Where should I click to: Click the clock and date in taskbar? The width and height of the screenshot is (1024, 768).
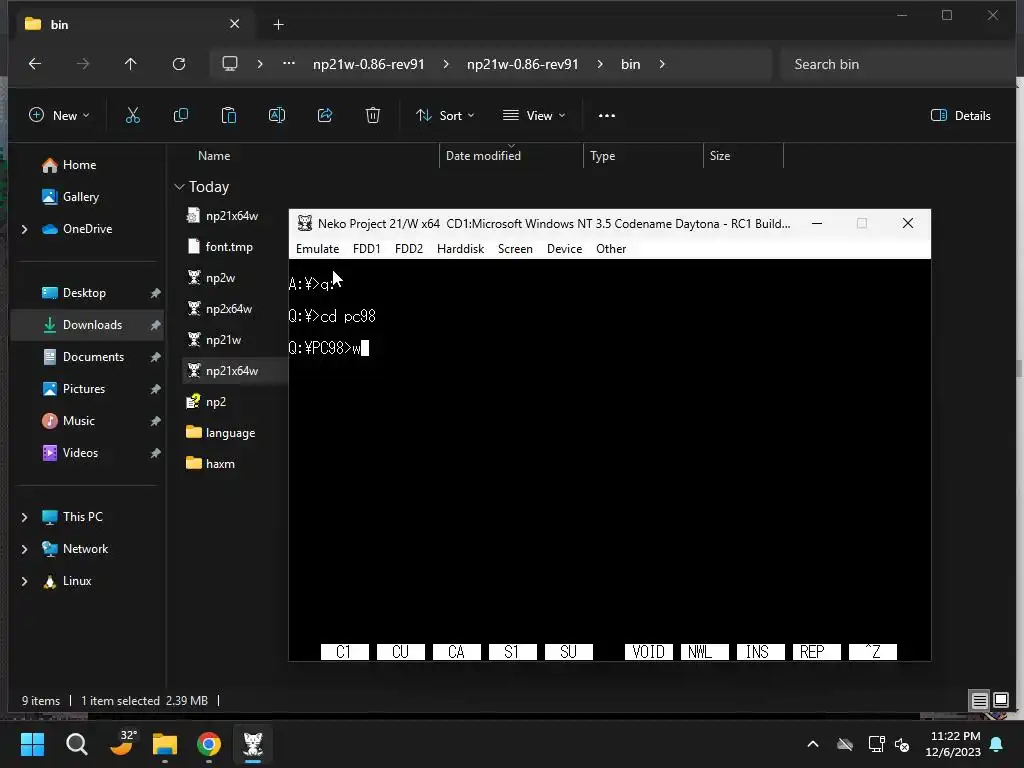[953, 744]
